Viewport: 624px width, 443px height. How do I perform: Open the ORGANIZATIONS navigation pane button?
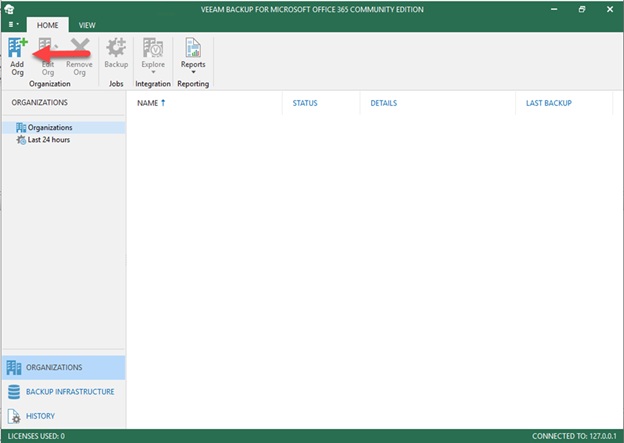(64, 367)
